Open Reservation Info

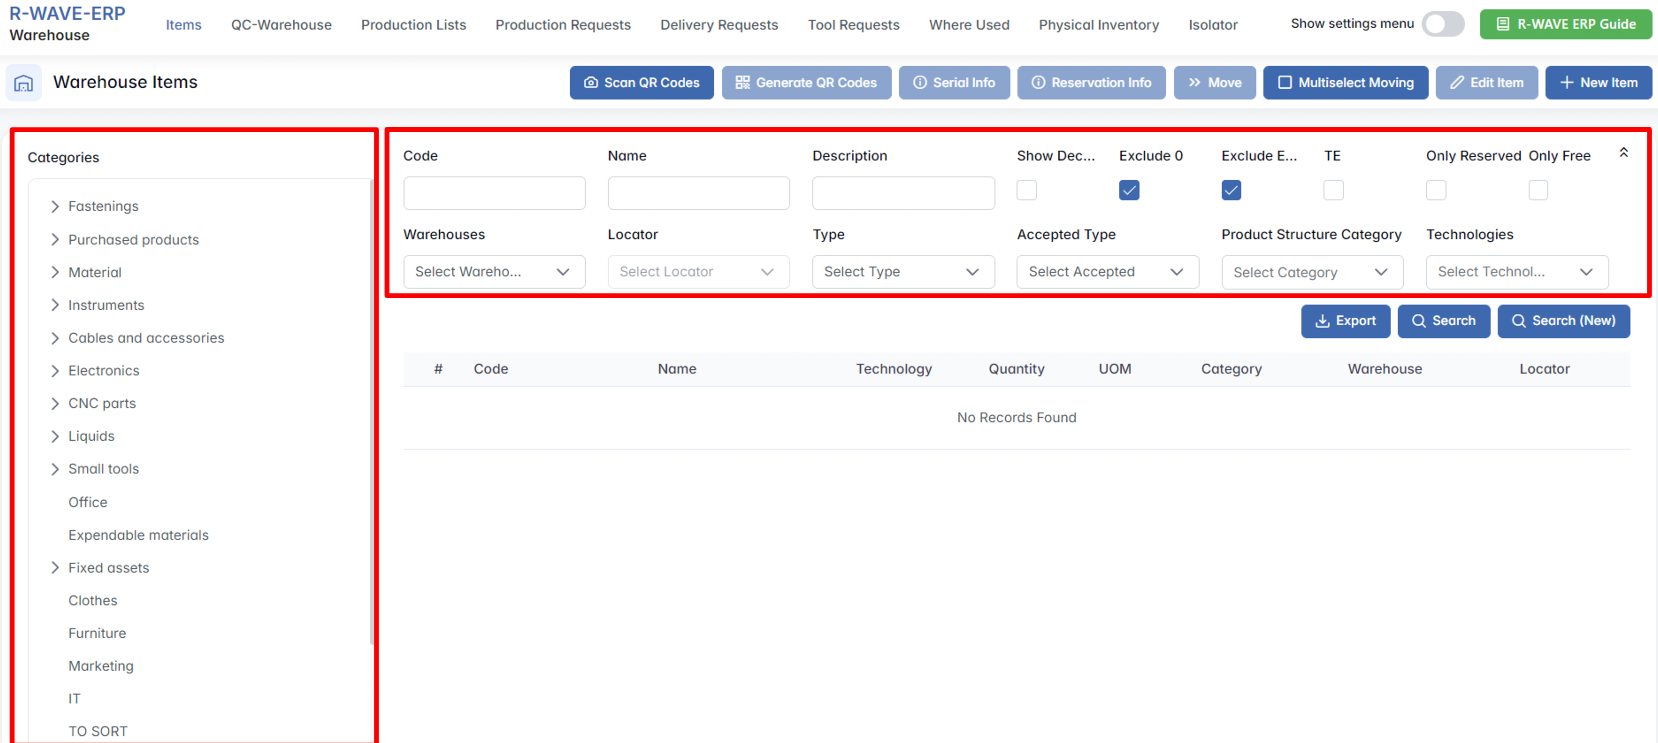point(1091,83)
